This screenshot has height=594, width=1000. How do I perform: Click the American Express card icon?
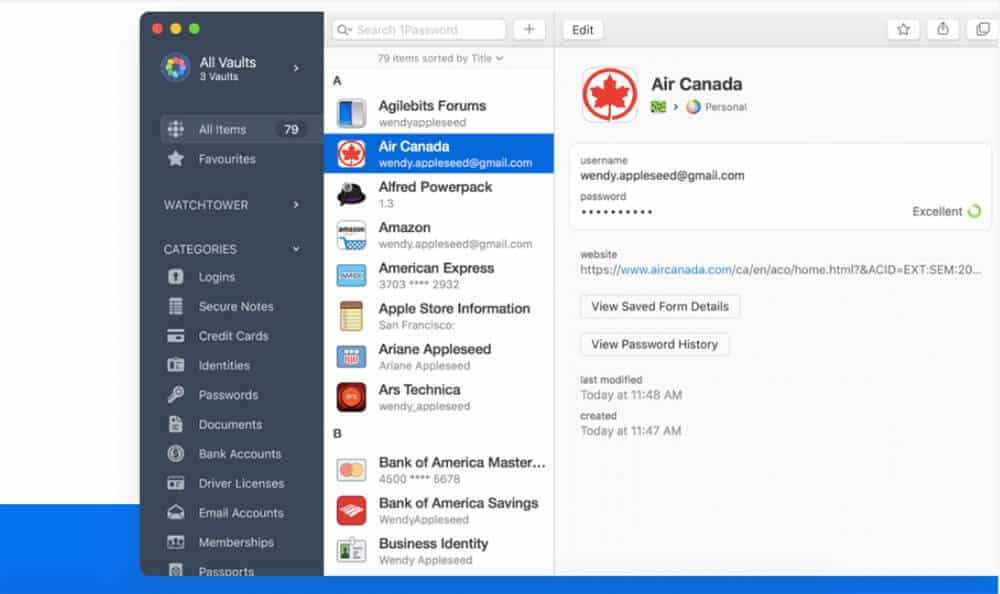[351, 276]
